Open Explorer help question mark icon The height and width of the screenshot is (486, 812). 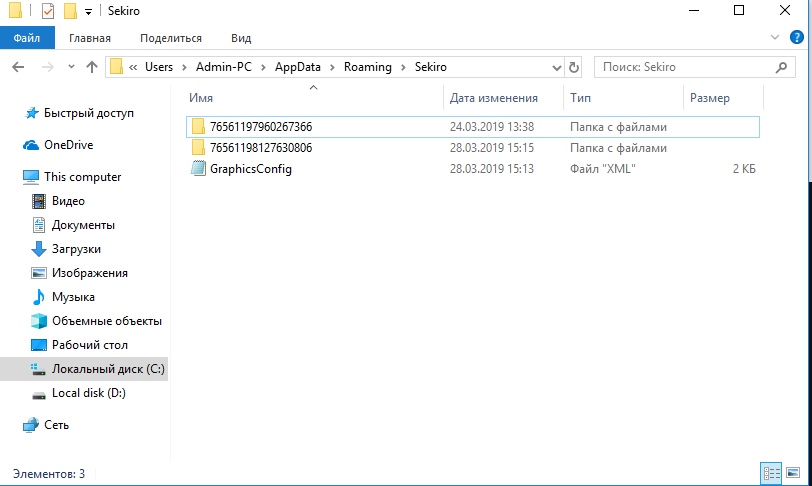coord(796,37)
